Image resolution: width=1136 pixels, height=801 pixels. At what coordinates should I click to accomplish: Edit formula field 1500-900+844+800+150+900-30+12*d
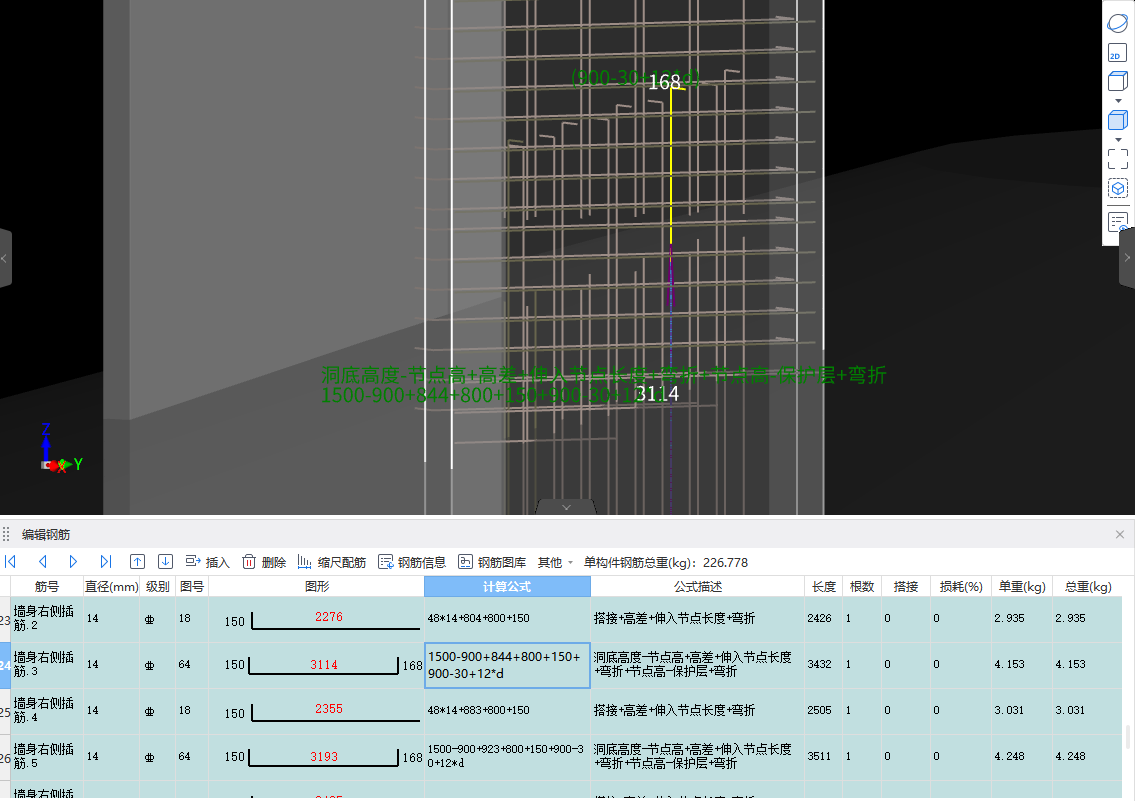pyautogui.click(x=507, y=665)
